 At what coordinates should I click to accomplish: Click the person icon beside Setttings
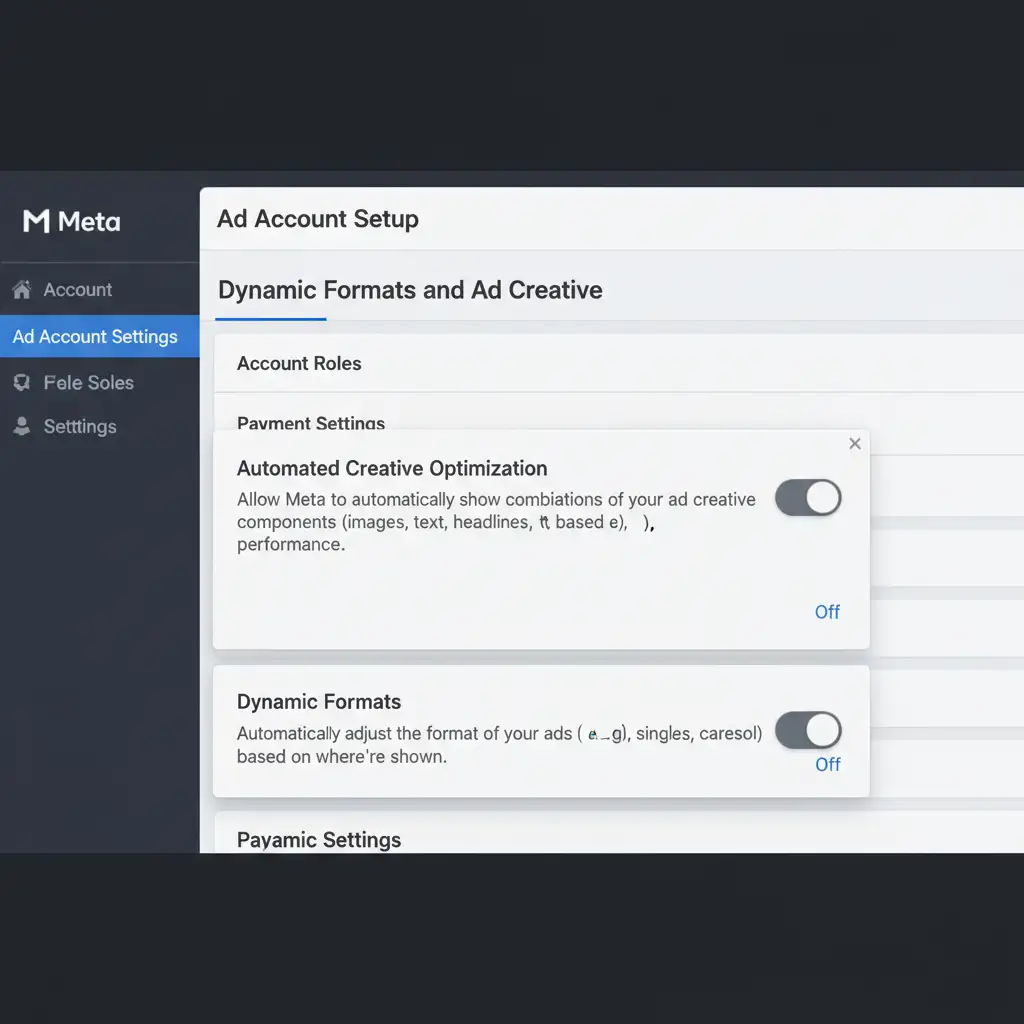pyautogui.click(x=21, y=426)
